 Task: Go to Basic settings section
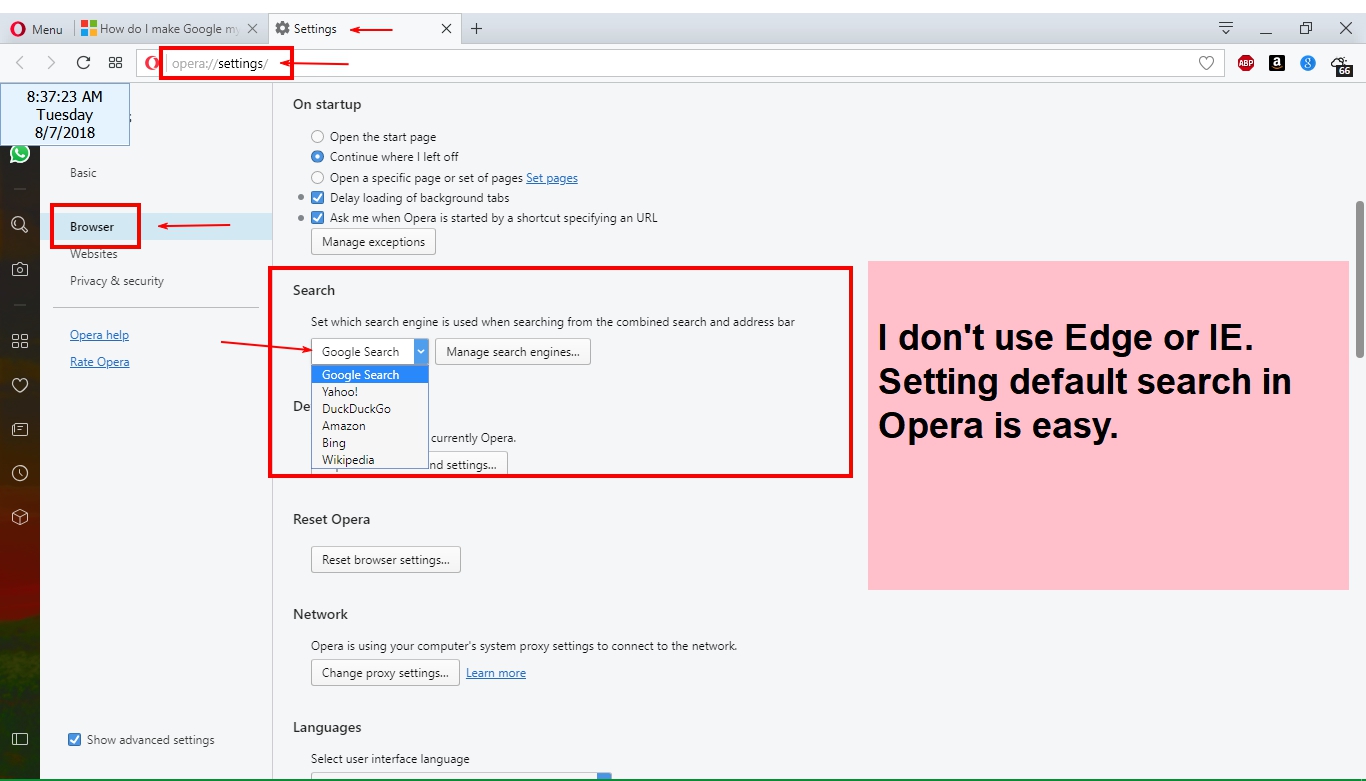pyautogui.click(x=83, y=173)
